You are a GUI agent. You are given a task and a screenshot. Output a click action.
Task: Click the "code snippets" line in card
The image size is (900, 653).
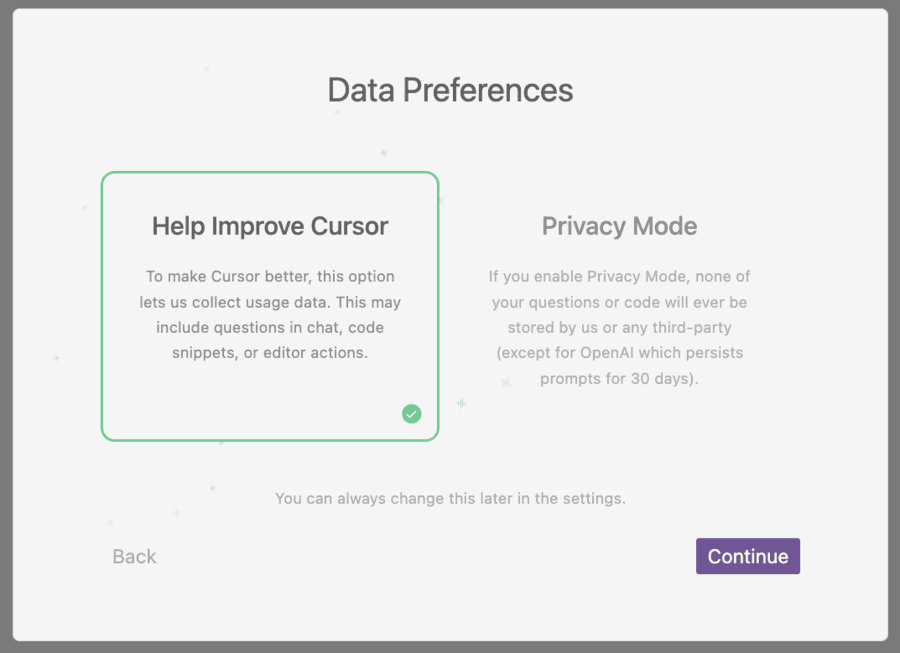click(x=270, y=352)
